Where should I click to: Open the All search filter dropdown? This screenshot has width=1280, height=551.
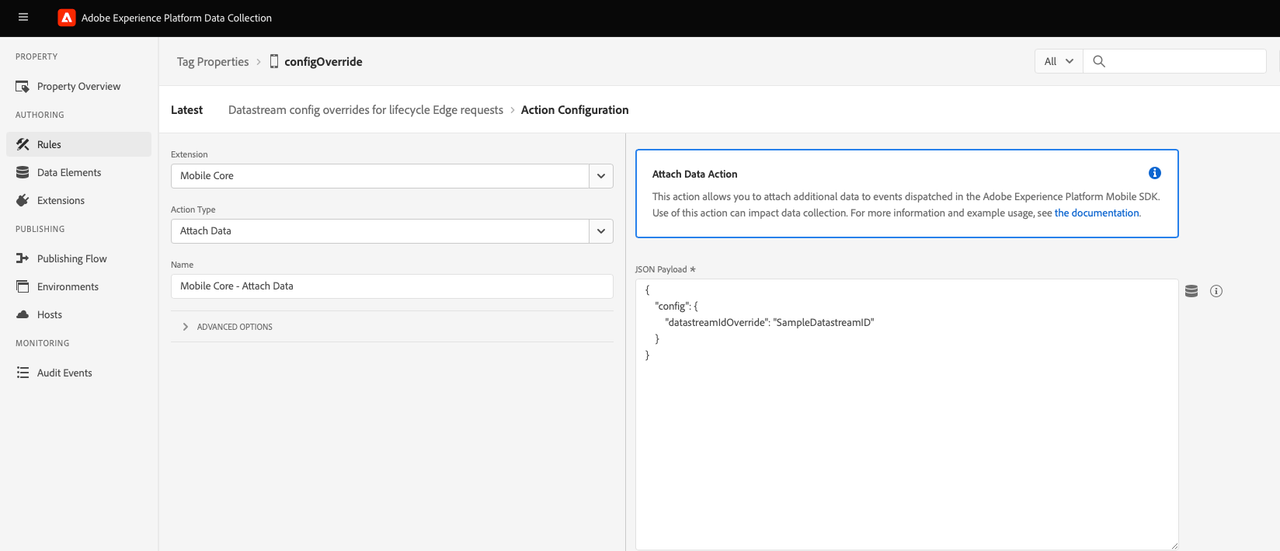[1059, 61]
